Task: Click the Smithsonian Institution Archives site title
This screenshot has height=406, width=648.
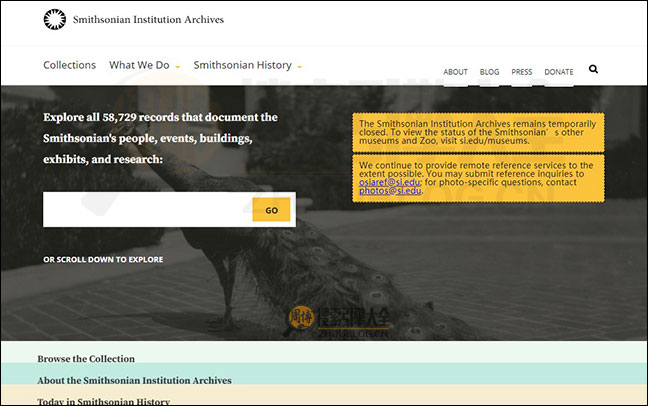Action: point(148,19)
